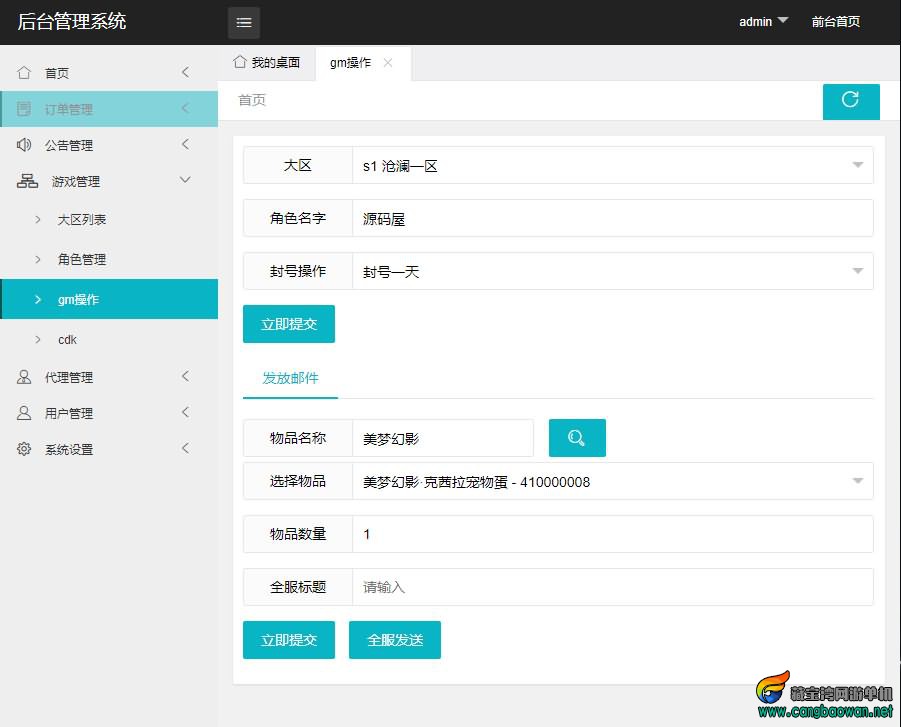Click the magnifier search icon button

point(577,438)
